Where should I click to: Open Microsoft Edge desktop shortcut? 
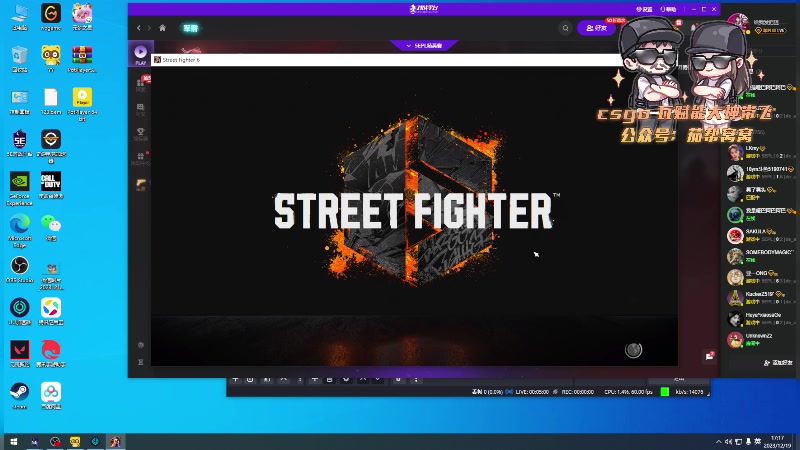click(19, 231)
